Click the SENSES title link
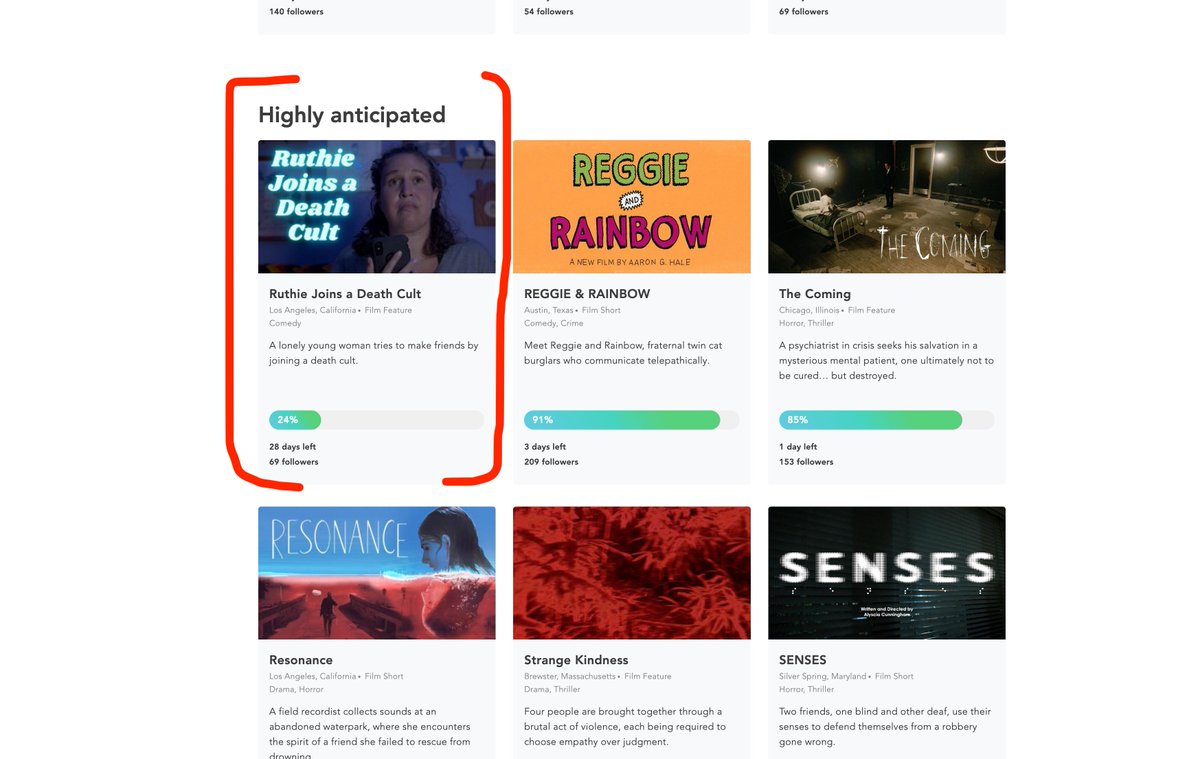The height and width of the screenshot is (759, 1200). click(x=803, y=660)
